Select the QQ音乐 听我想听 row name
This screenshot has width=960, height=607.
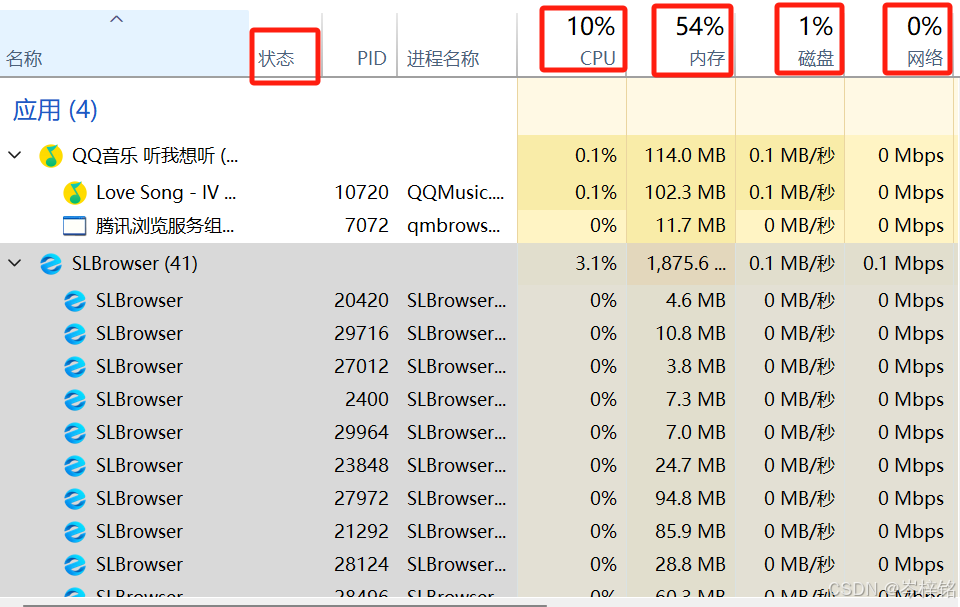pos(155,156)
